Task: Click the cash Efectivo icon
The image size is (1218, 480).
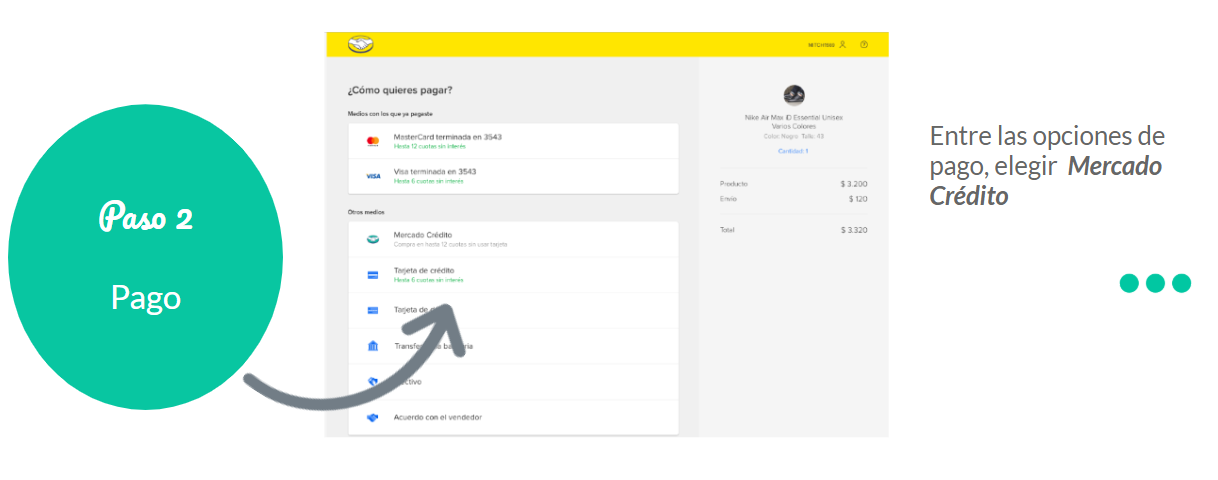Action: click(x=373, y=381)
